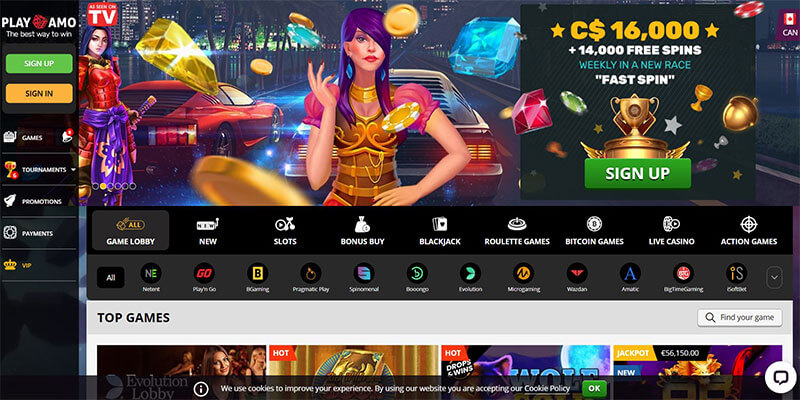
Task: Click the As Seen On TV badge
Action: coord(103,14)
